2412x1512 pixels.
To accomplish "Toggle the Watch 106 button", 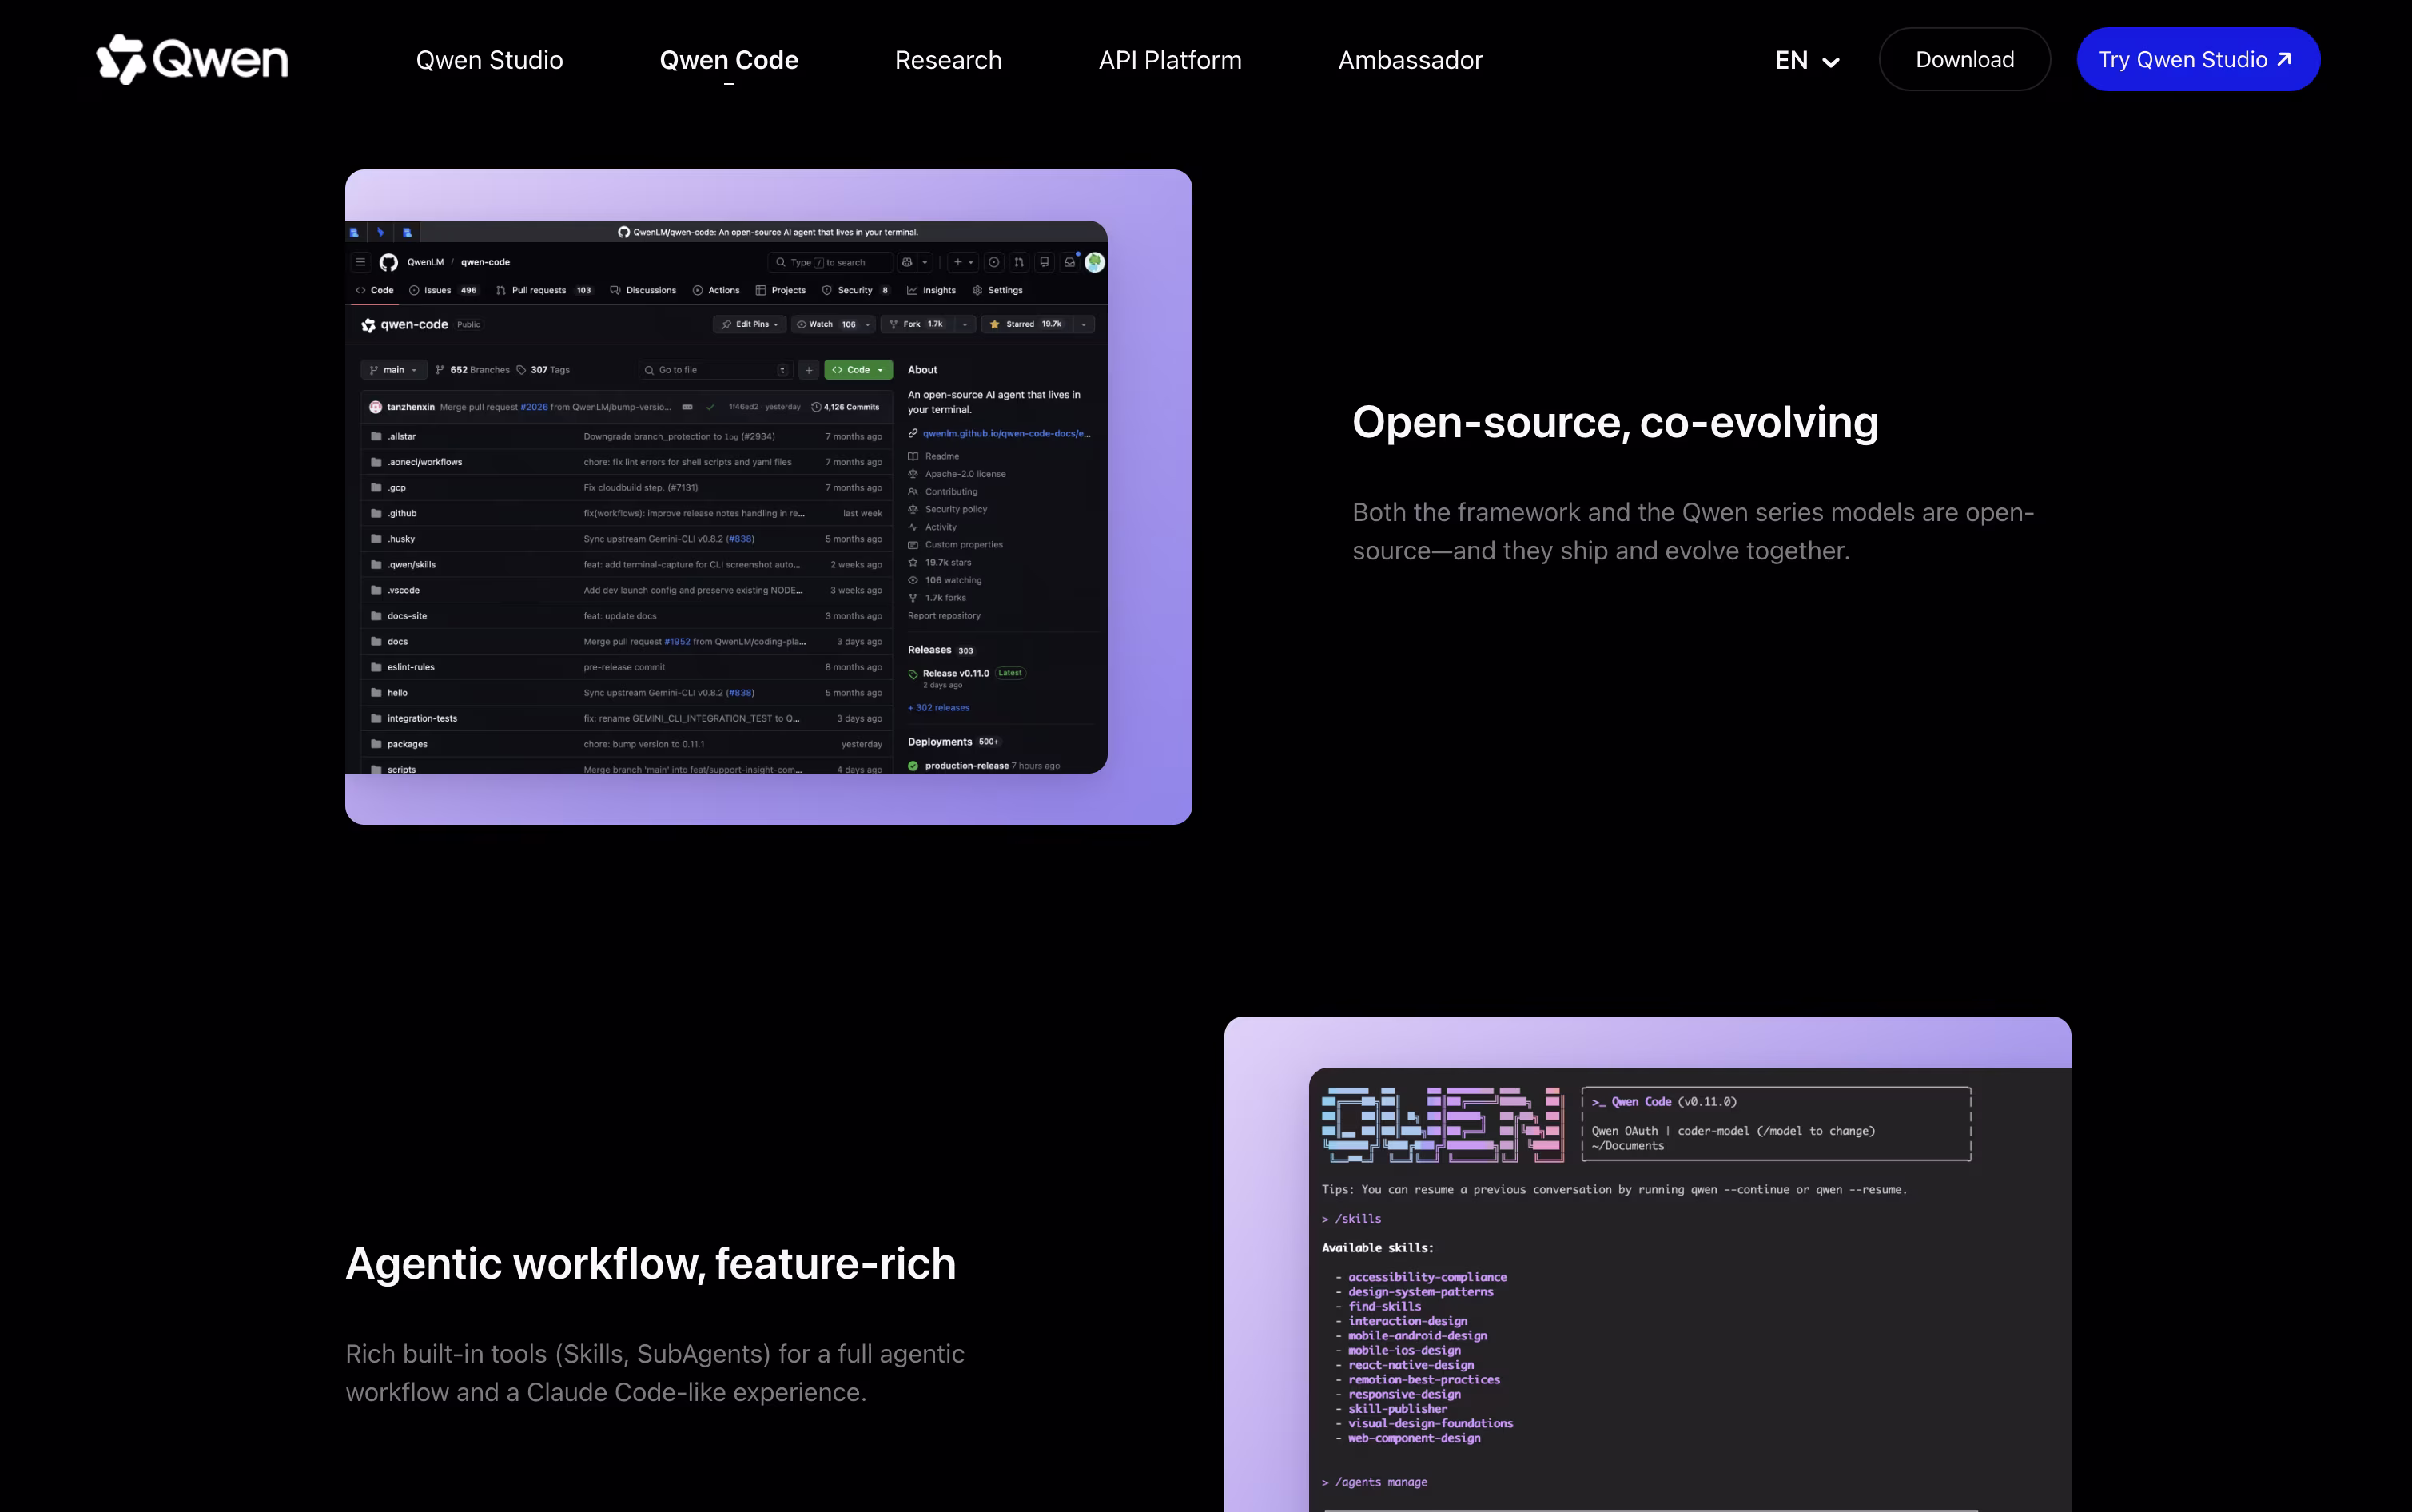I will (825, 324).
